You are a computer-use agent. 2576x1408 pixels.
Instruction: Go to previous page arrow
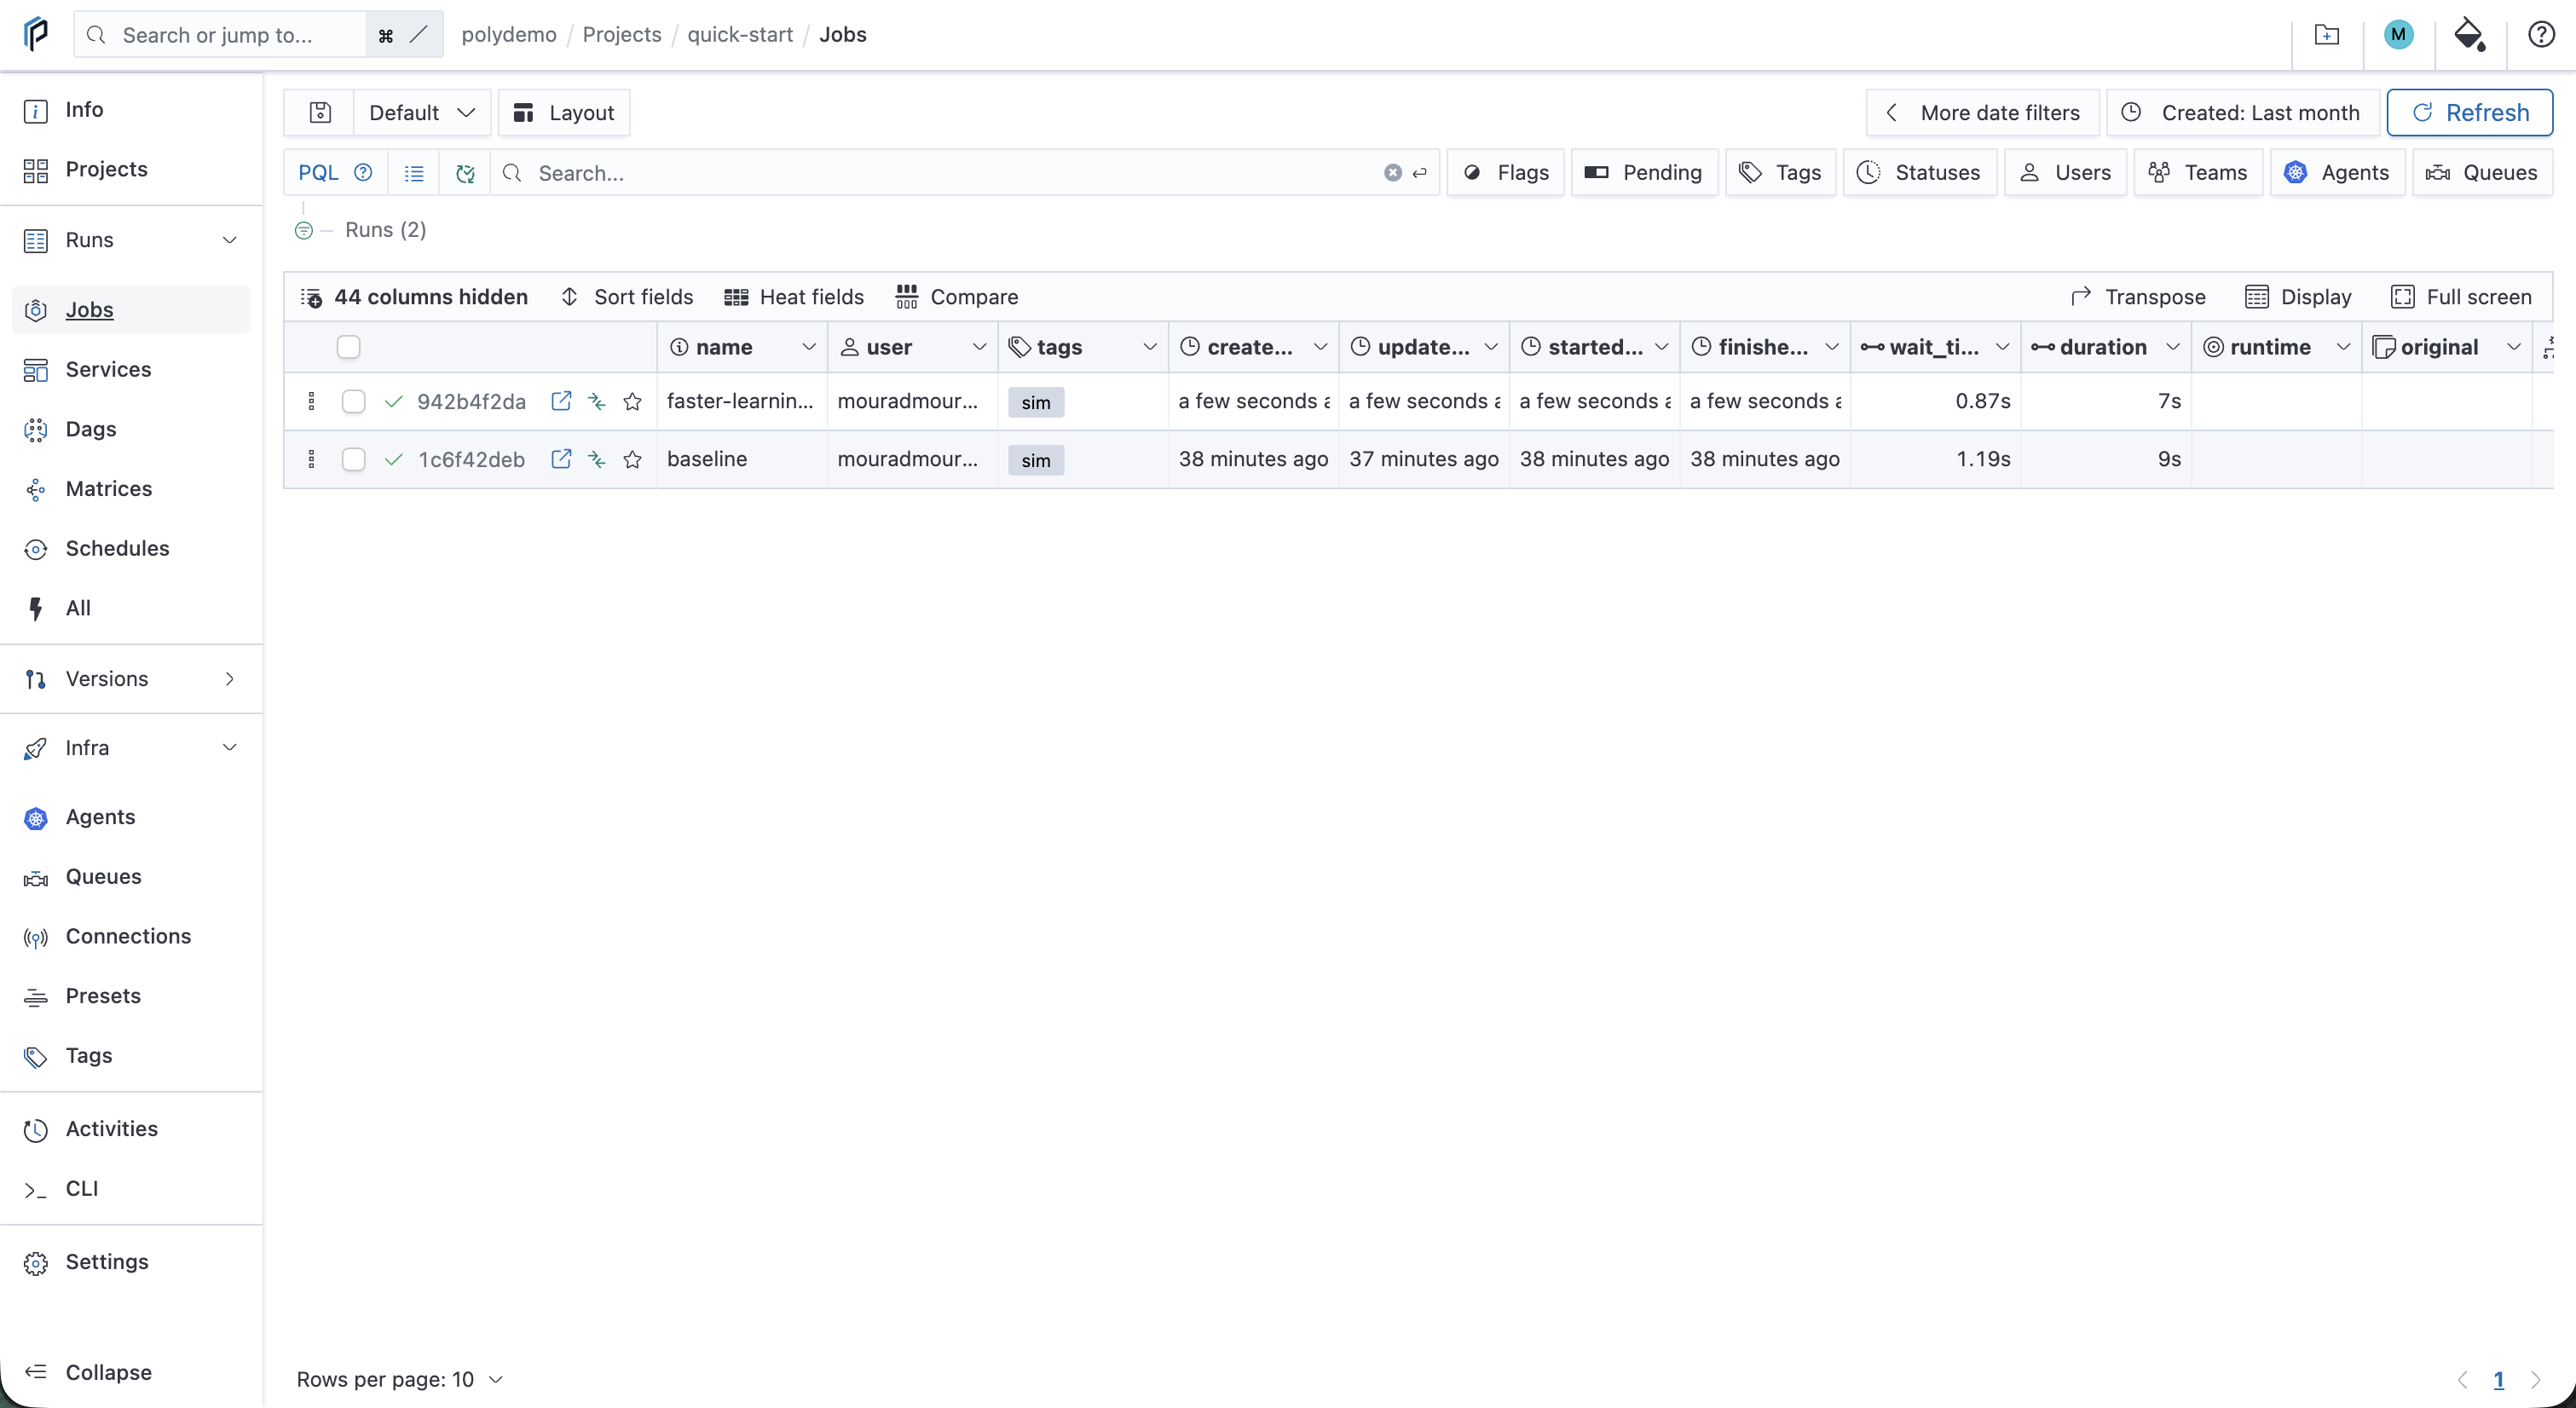pos(2462,1380)
